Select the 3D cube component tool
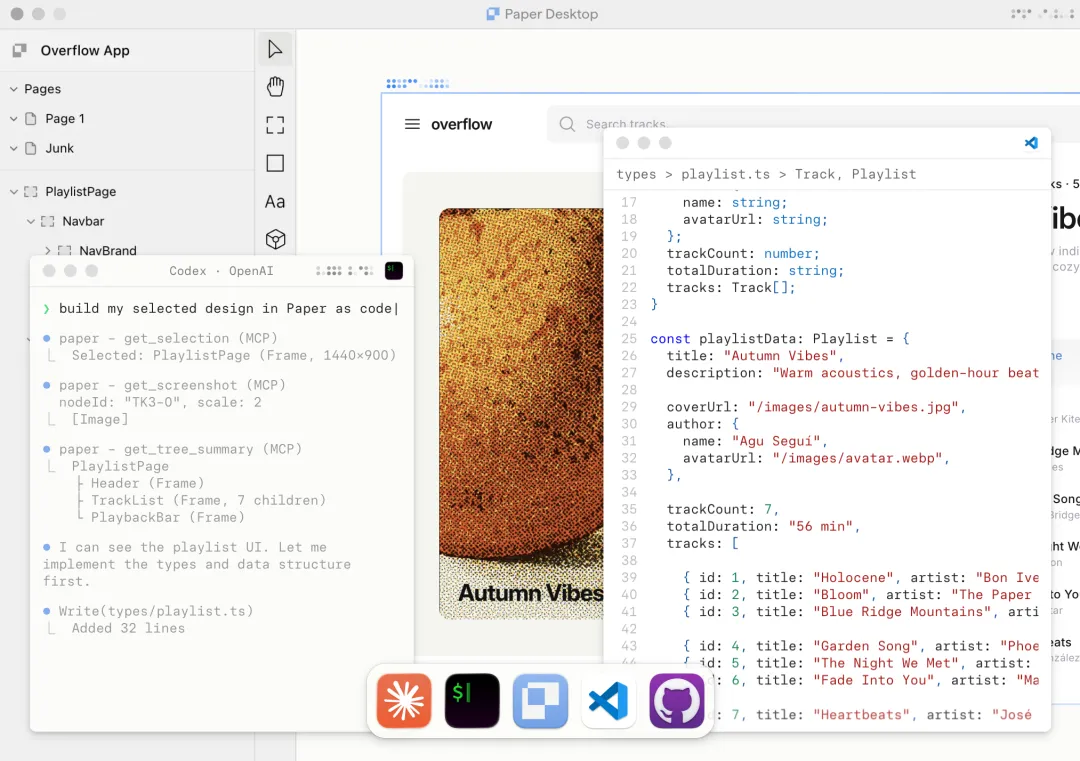This screenshot has width=1080, height=761. tap(275, 240)
